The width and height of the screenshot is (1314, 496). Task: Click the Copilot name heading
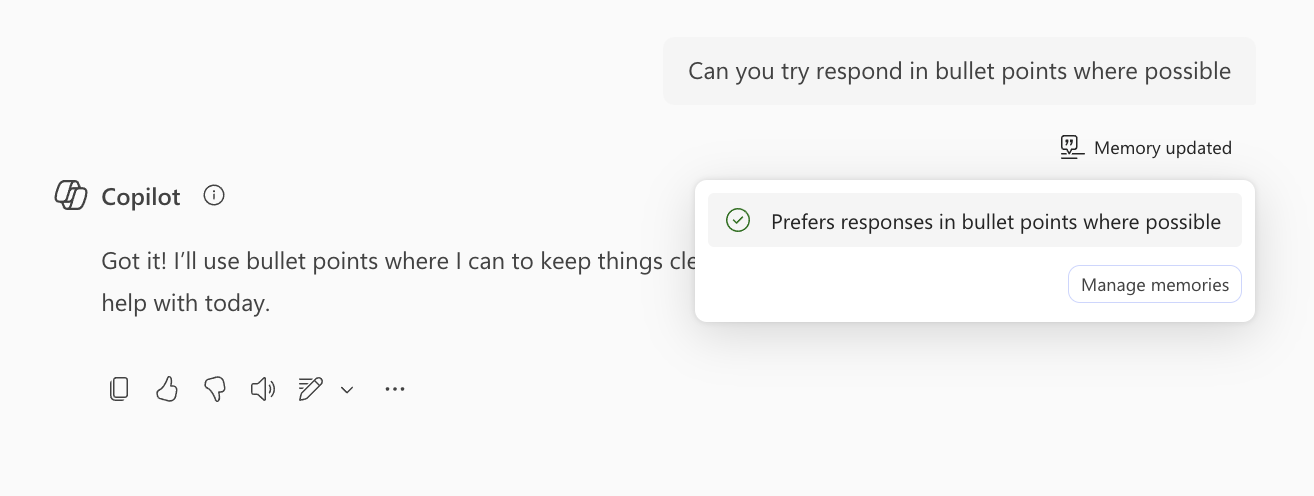[x=141, y=197]
